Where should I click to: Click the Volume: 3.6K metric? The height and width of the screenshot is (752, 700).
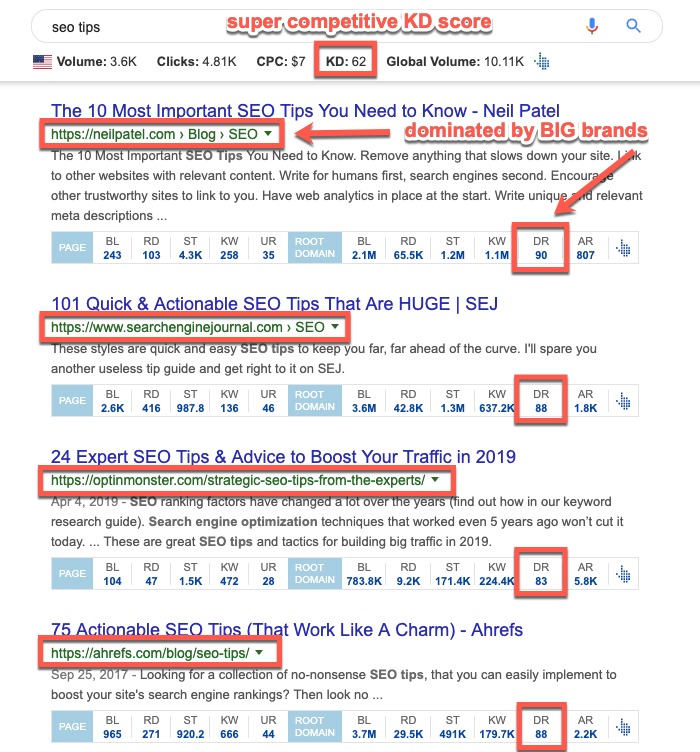(x=97, y=61)
